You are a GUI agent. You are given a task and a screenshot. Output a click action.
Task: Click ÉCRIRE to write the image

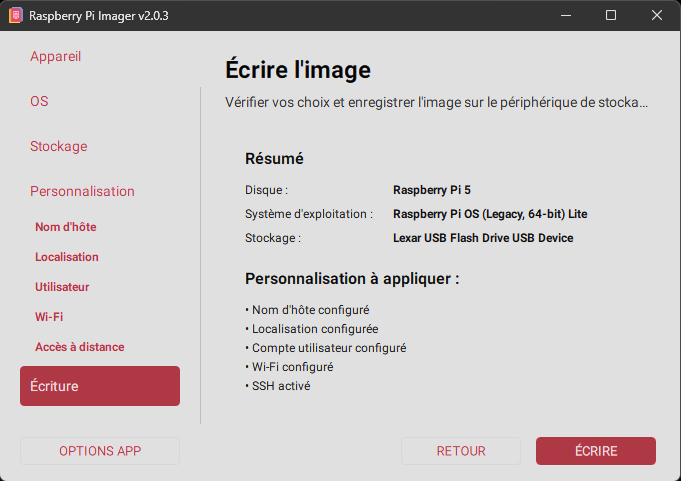[x=596, y=451]
